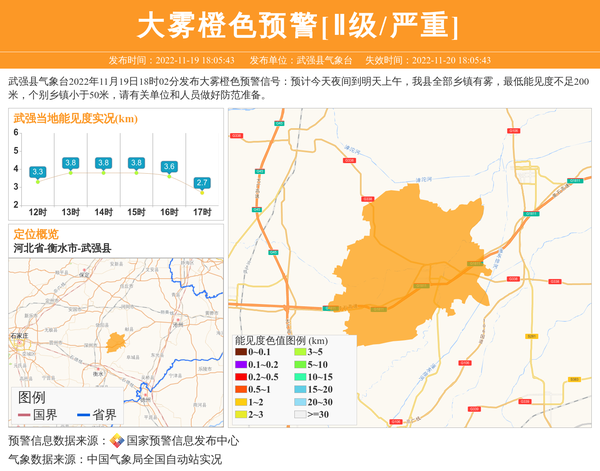Click the 失效时间：2022-11-20 18:05:43 text
This screenshot has width=600, height=471.
428,60
